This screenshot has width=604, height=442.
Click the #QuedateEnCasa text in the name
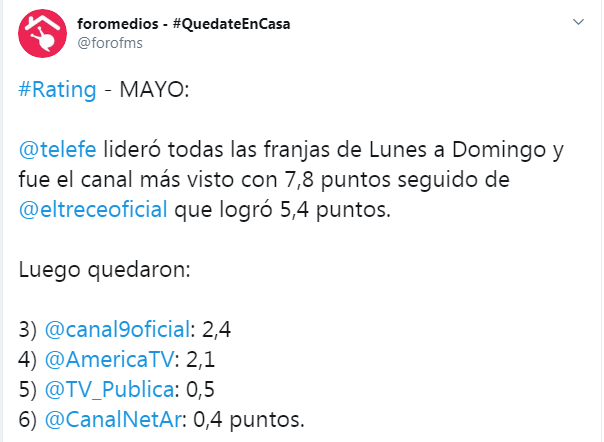pos(231,24)
